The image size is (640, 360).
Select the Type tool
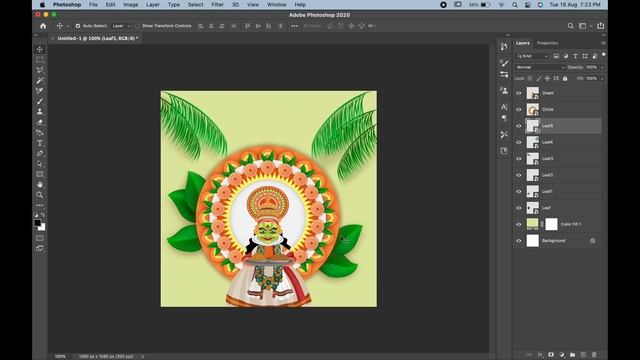40,143
